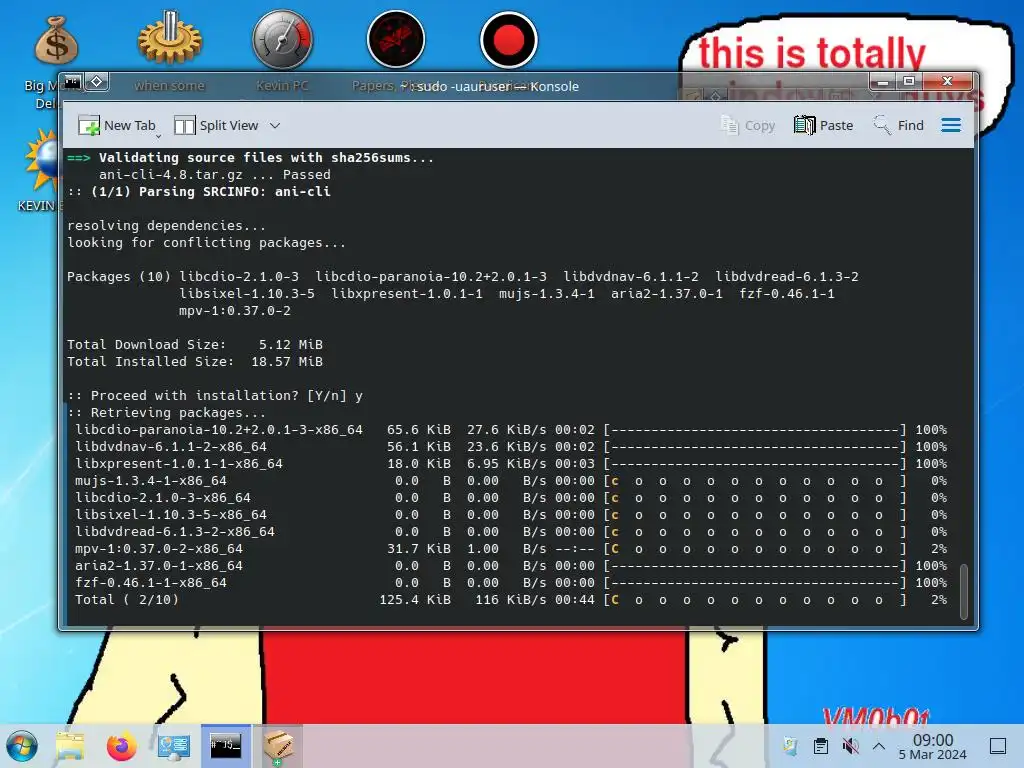Click the 'Packages (10)' label in terminal

pyautogui.click(x=119, y=277)
